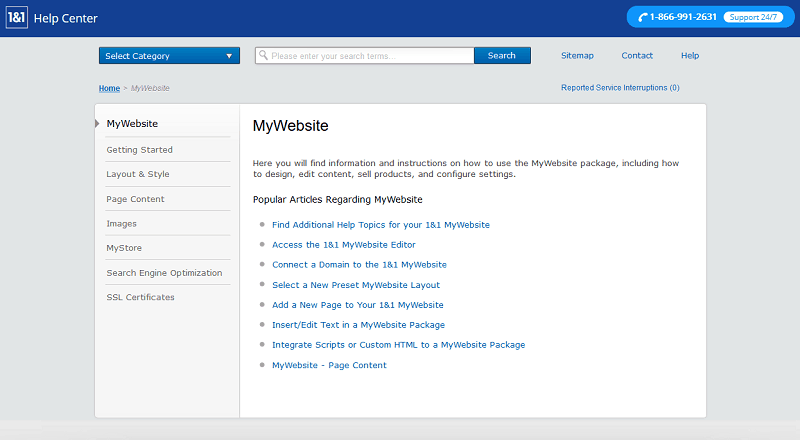Open Reported Service Interruptions link
The image size is (800, 440).
click(x=620, y=88)
